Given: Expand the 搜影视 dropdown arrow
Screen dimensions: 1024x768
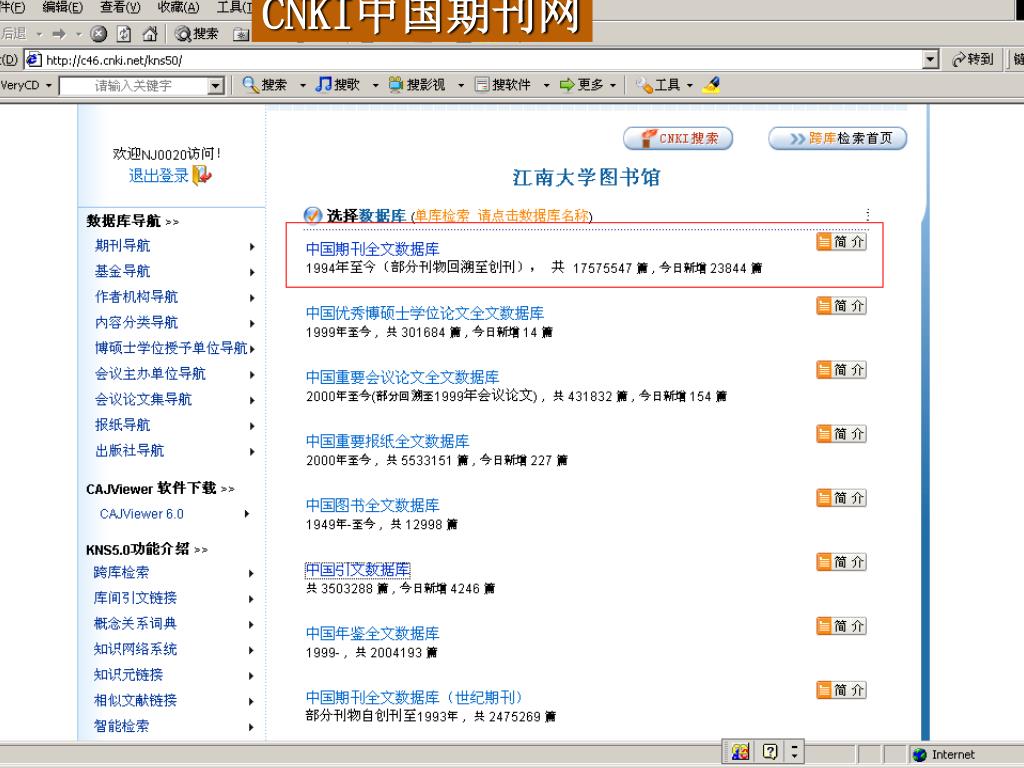Looking at the screenshot, I should pos(461,85).
